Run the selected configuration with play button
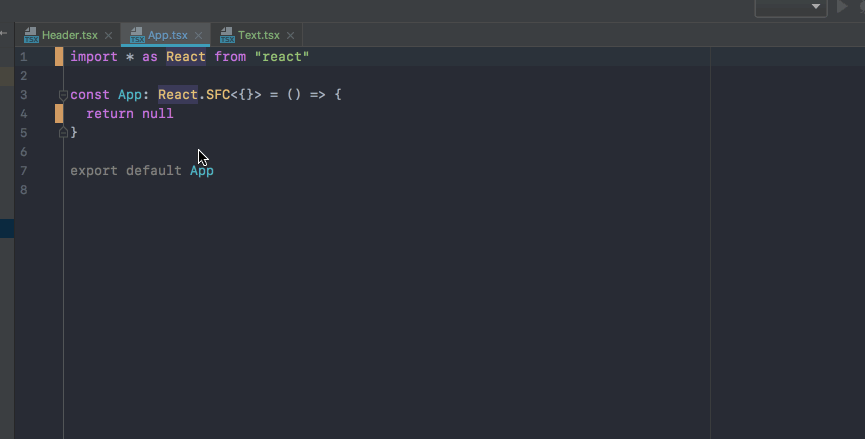Viewport: 865px width, 439px height. click(842, 7)
